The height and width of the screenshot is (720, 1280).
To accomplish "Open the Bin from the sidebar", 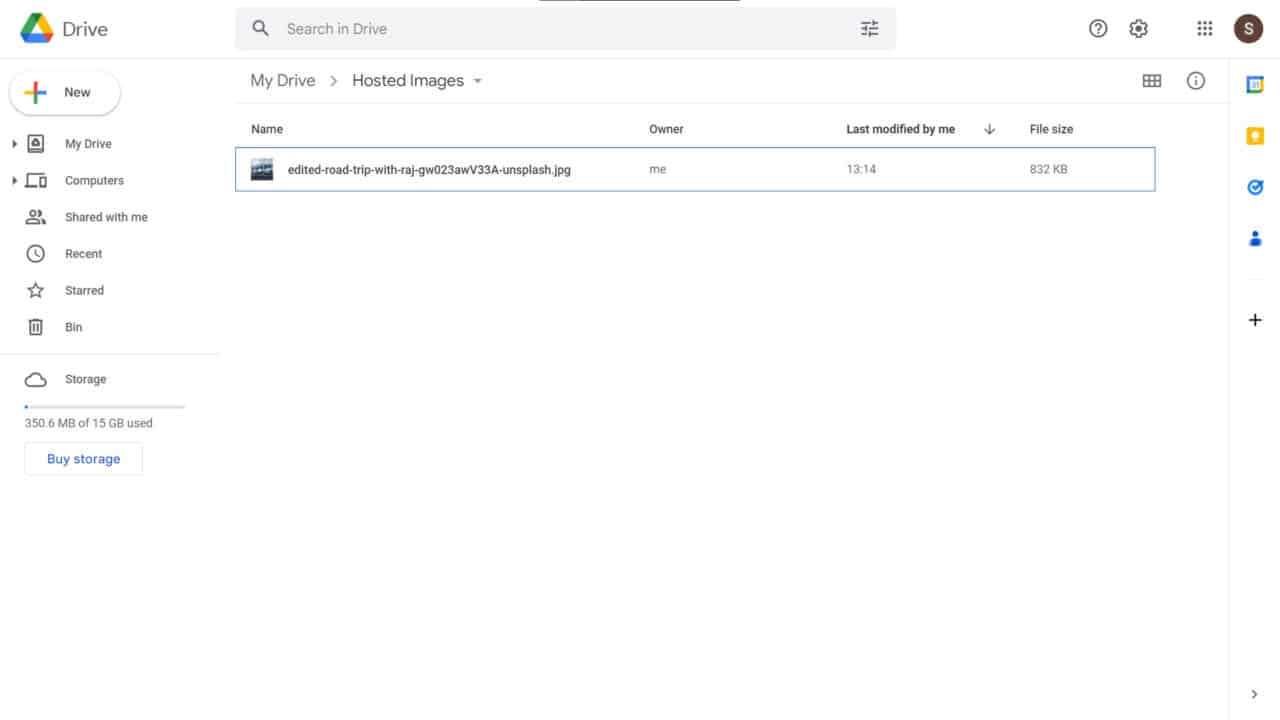I will [x=73, y=327].
